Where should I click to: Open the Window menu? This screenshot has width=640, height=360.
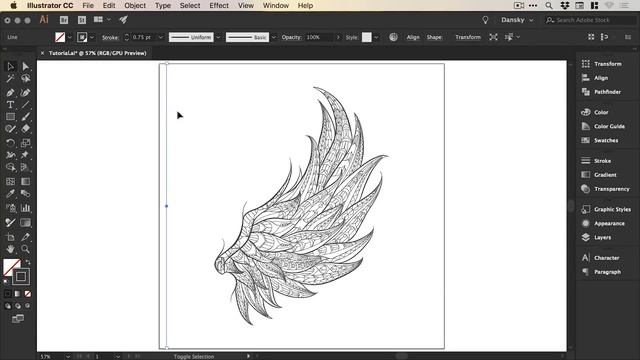point(276,6)
